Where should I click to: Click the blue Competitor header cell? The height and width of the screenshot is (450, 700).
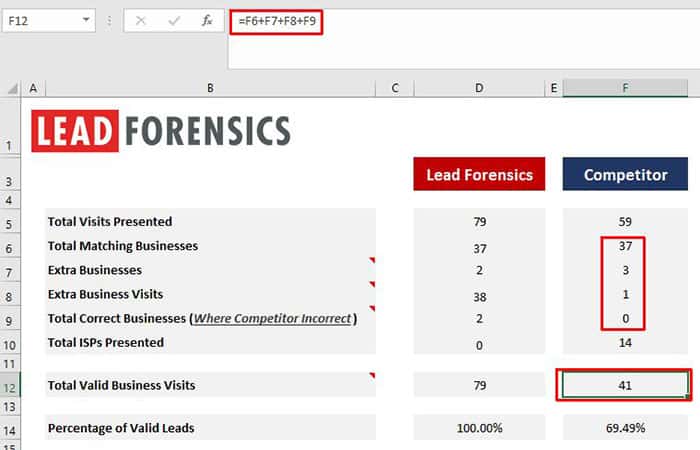tap(625, 174)
